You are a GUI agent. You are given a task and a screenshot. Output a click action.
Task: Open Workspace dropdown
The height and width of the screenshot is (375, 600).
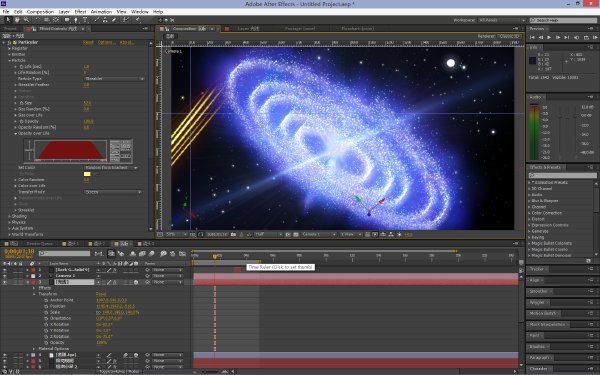coord(502,20)
